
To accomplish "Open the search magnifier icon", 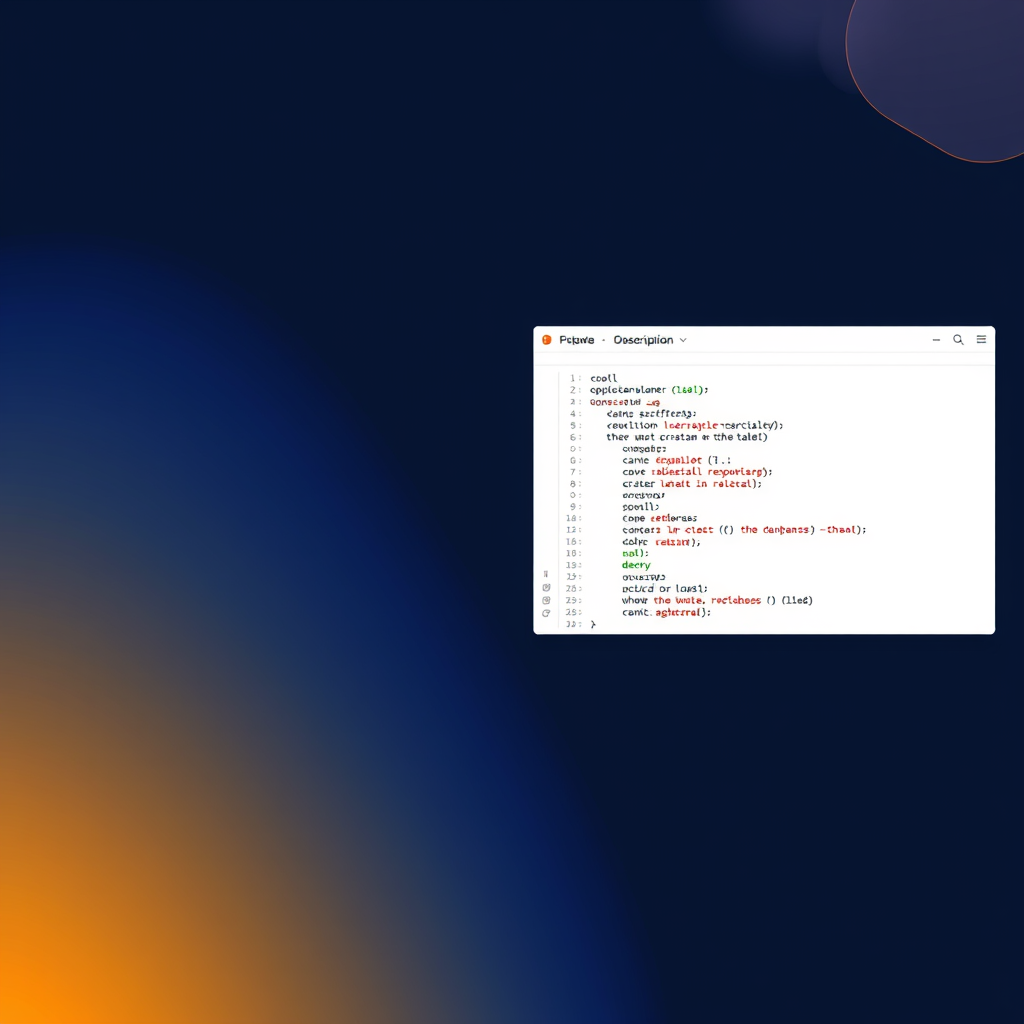I will pyautogui.click(x=958, y=339).
